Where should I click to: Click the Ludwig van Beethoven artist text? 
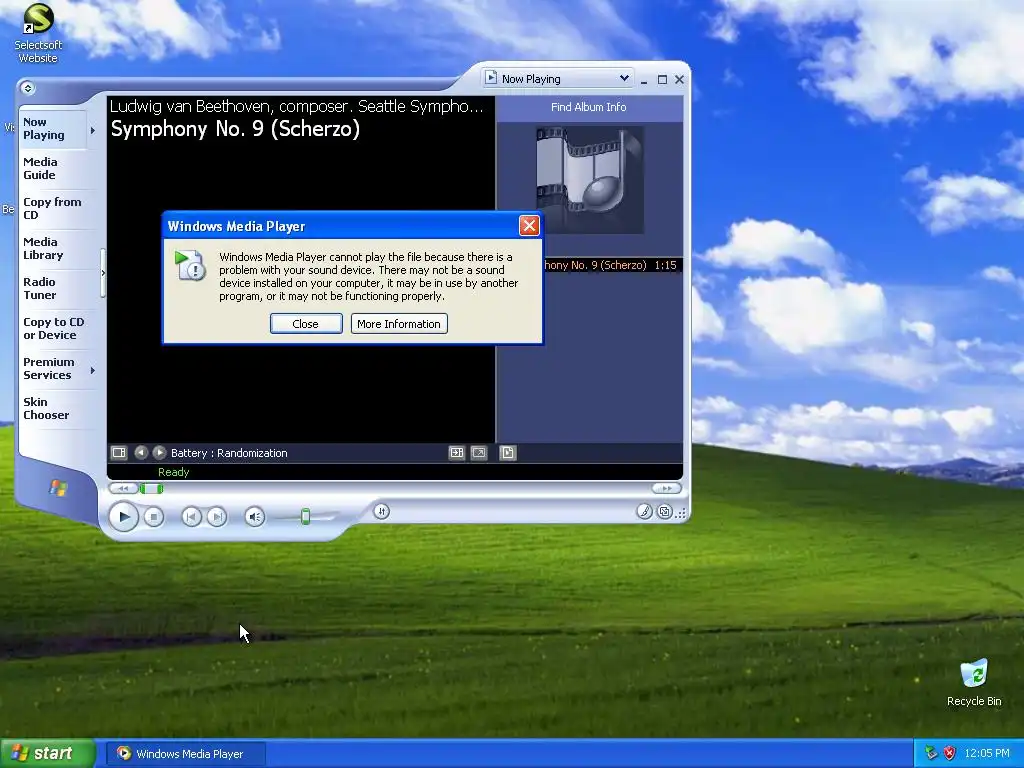[296, 106]
